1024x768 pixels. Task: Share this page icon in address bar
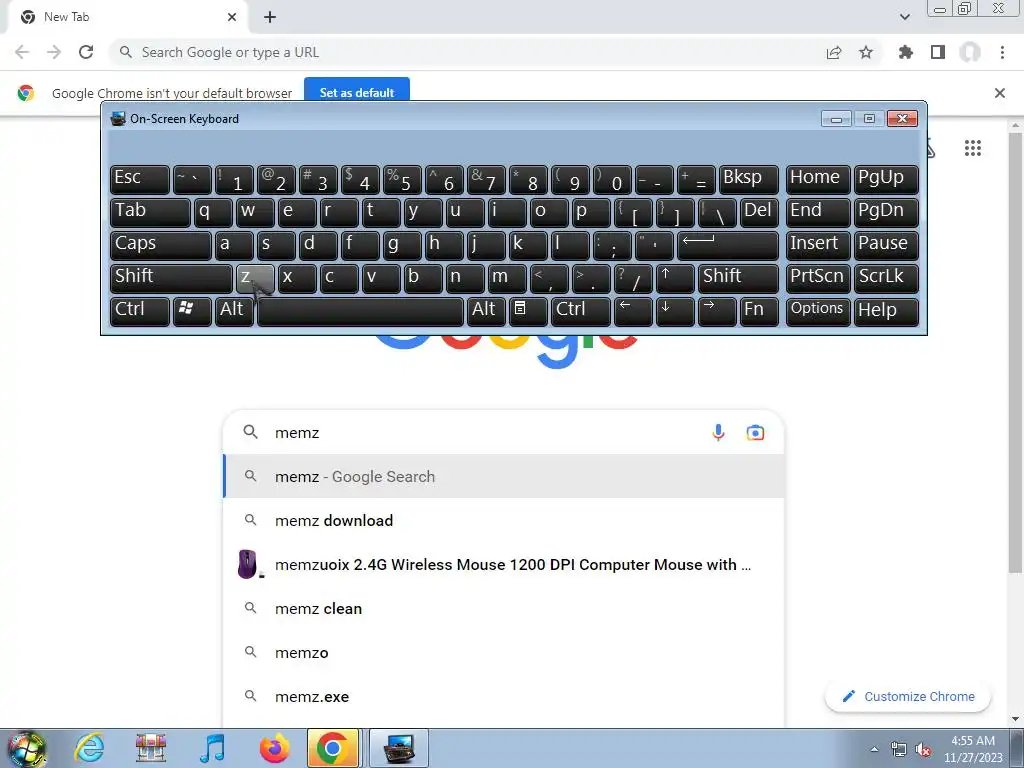click(x=834, y=52)
